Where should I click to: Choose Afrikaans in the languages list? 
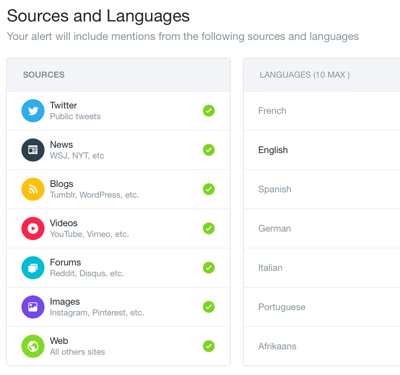pyautogui.click(x=322, y=346)
